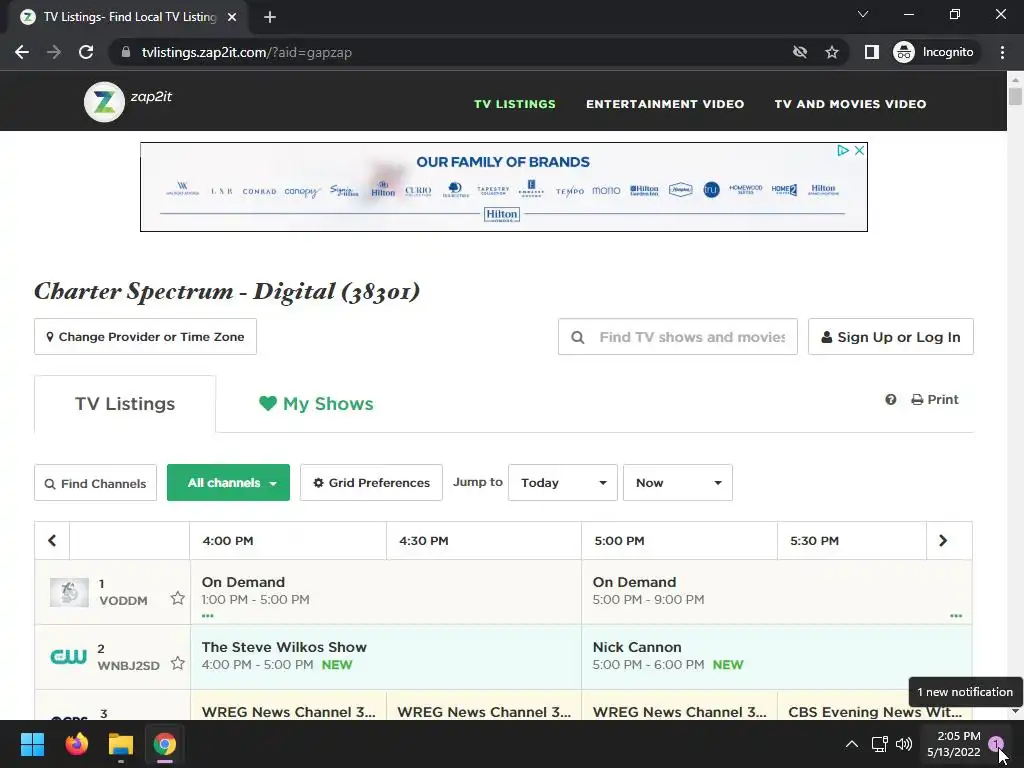Open On Demand 5:00 PM - 9:00 PM listing
Viewport: 1024px width, 768px height.
[776, 592]
